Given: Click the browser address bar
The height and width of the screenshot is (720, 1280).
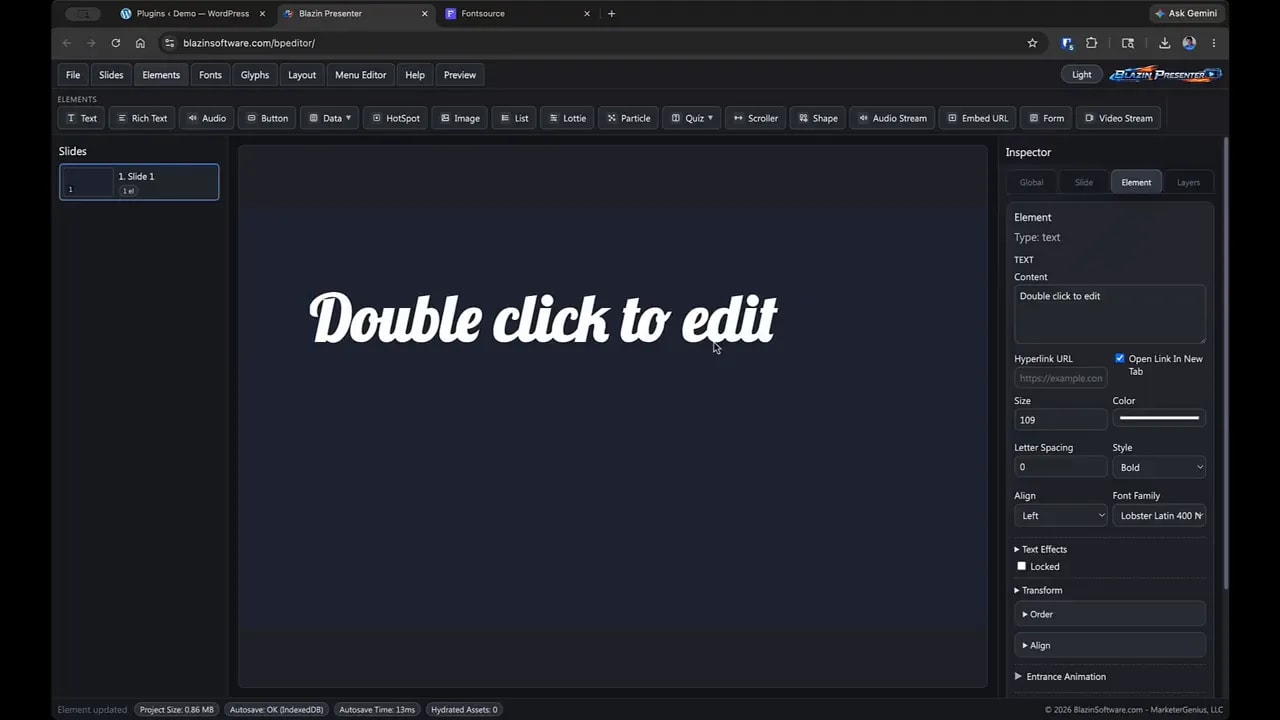Looking at the screenshot, I should click(x=590, y=43).
